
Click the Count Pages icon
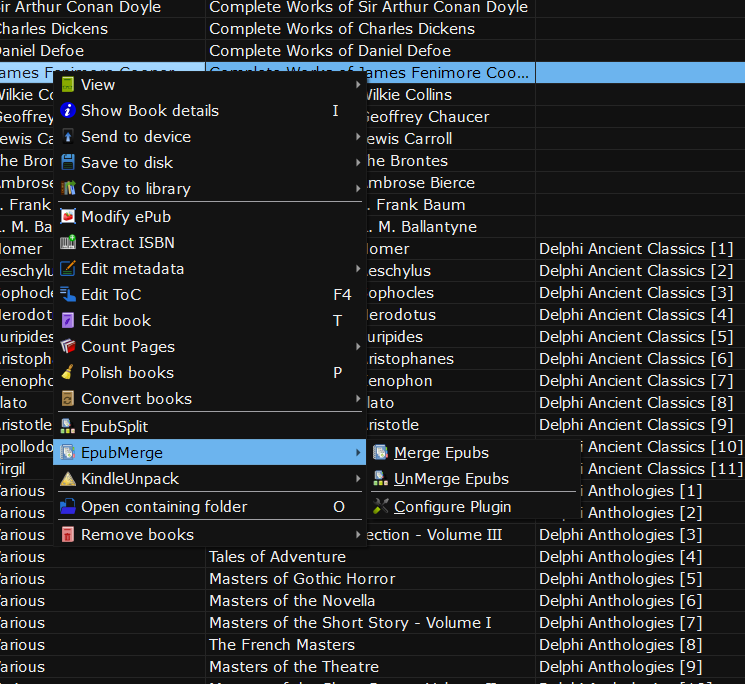(68, 347)
